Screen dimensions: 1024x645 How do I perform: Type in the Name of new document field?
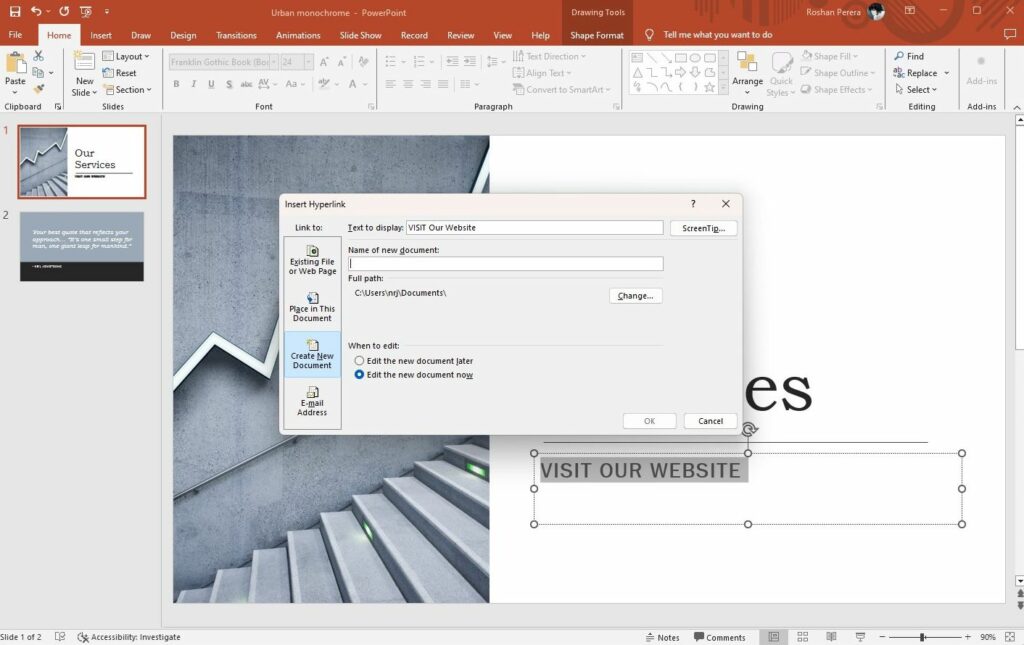click(x=505, y=263)
